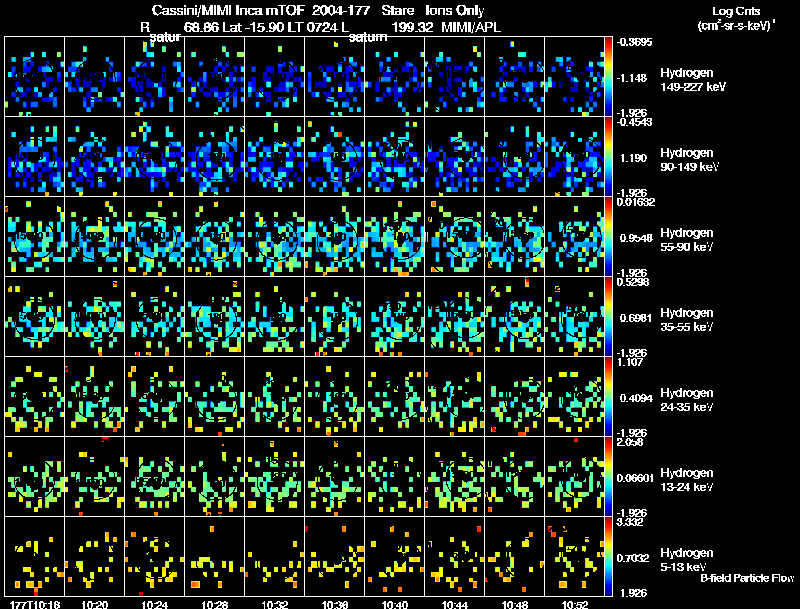Click the colorbar value '0.06601'
Image resolution: width=800 pixels, height=609 pixels.
(635, 478)
